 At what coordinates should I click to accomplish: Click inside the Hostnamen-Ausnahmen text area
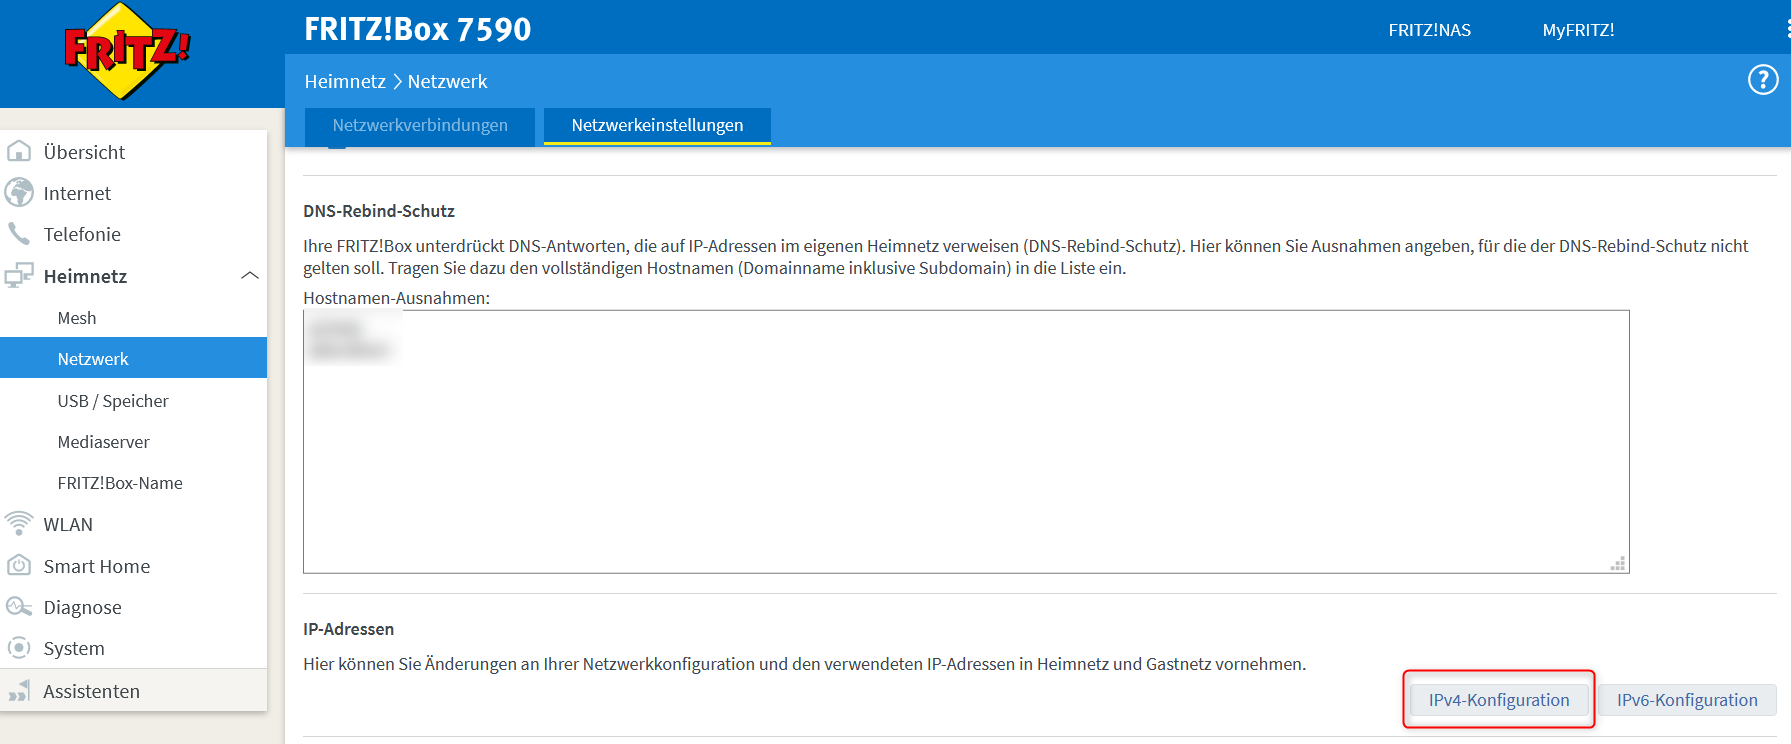(966, 441)
